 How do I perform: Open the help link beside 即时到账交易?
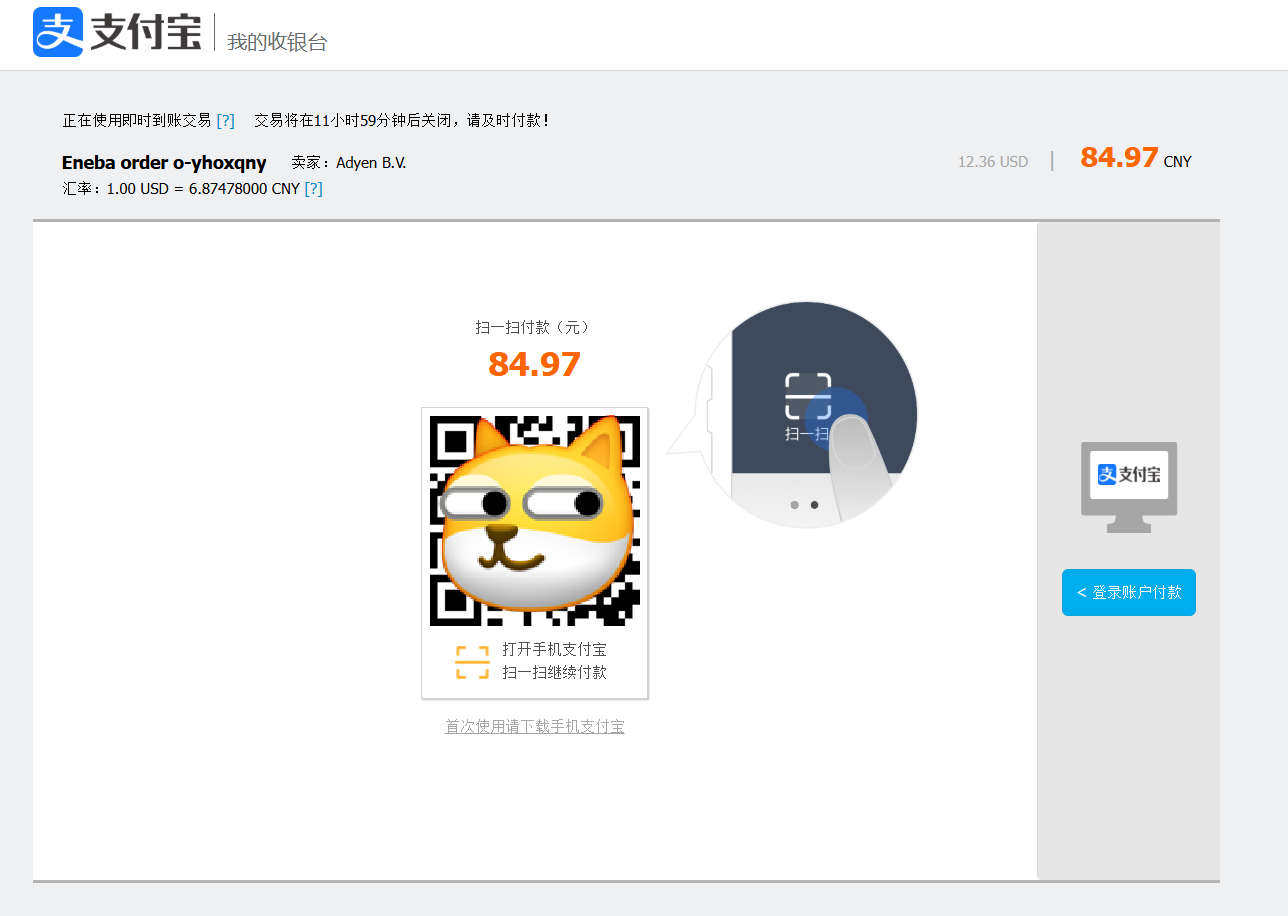click(x=225, y=120)
